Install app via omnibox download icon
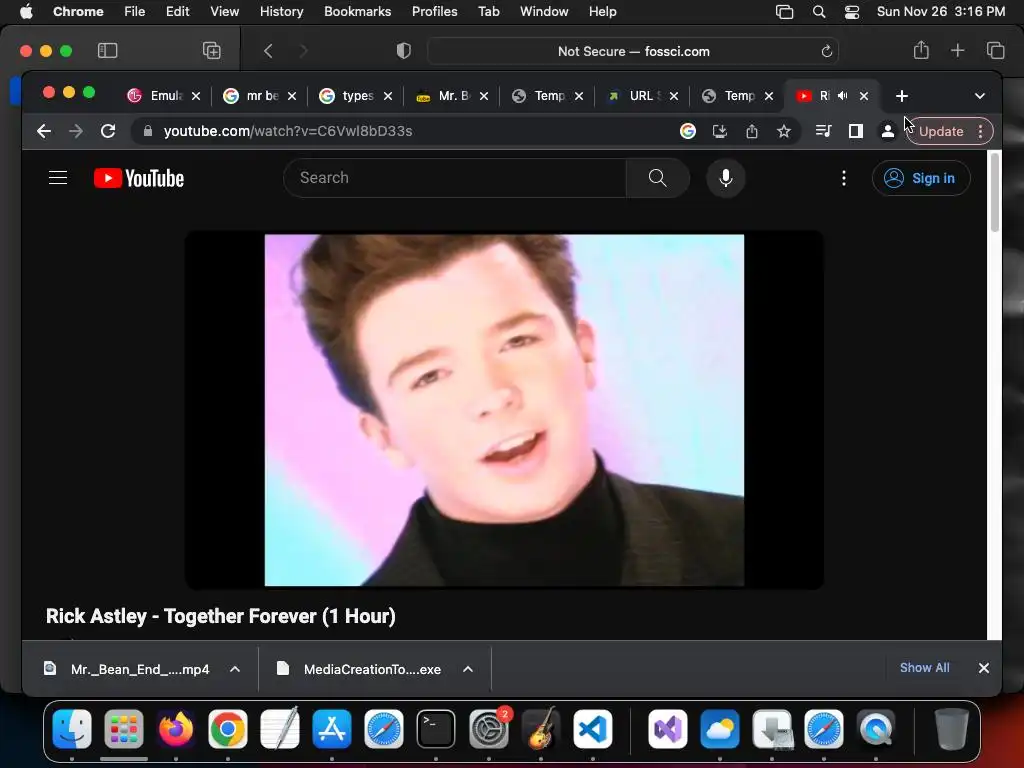The image size is (1024, 768). coord(720,131)
